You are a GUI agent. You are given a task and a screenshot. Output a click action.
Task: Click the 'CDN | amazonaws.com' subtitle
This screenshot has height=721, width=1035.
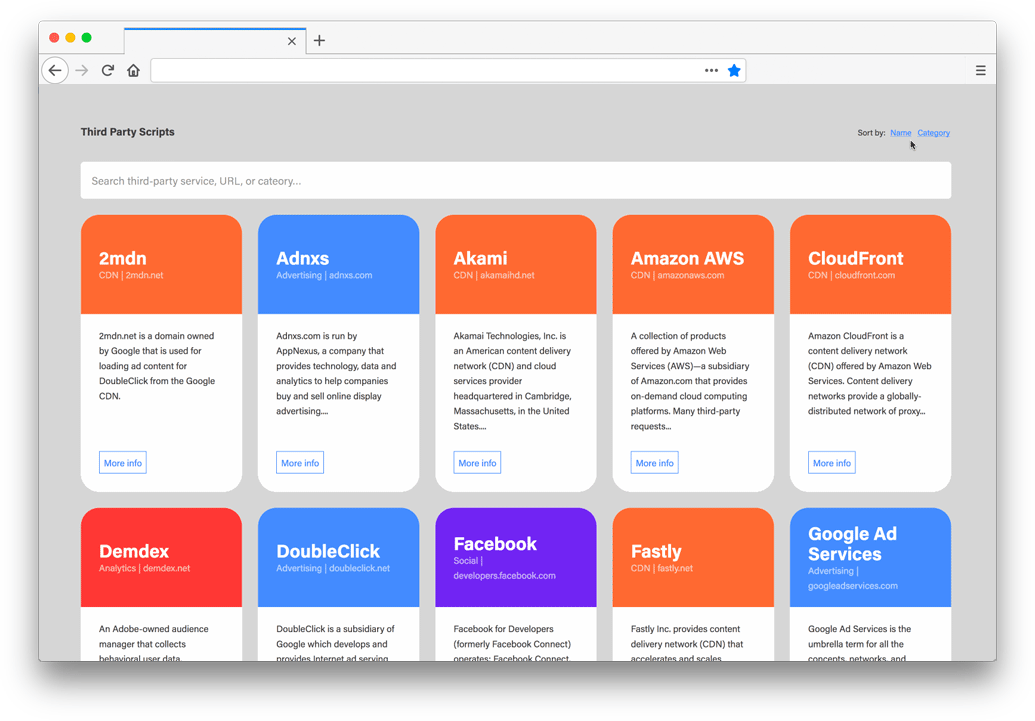[677, 275]
